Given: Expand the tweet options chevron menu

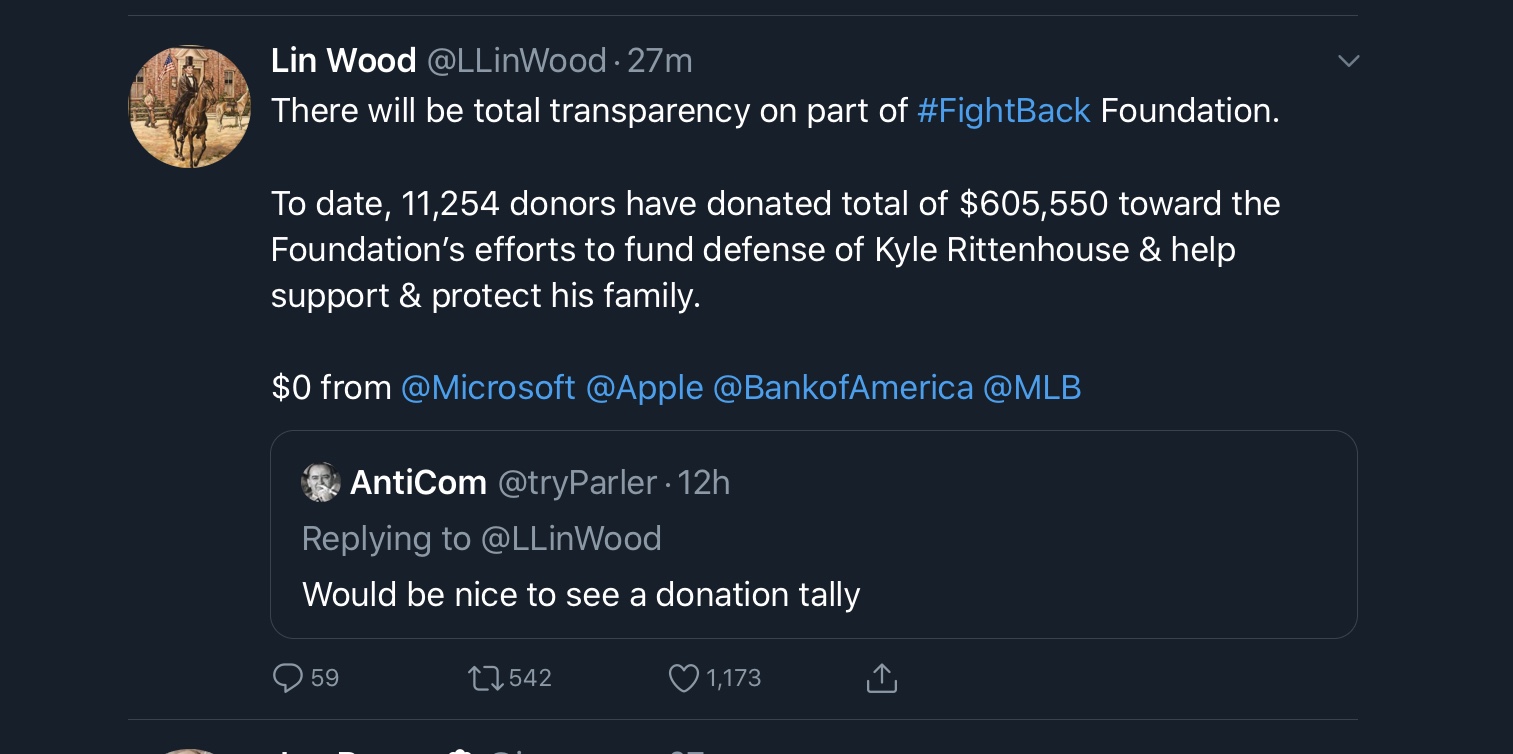Looking at the screenshot, I should pos(1348,61).
